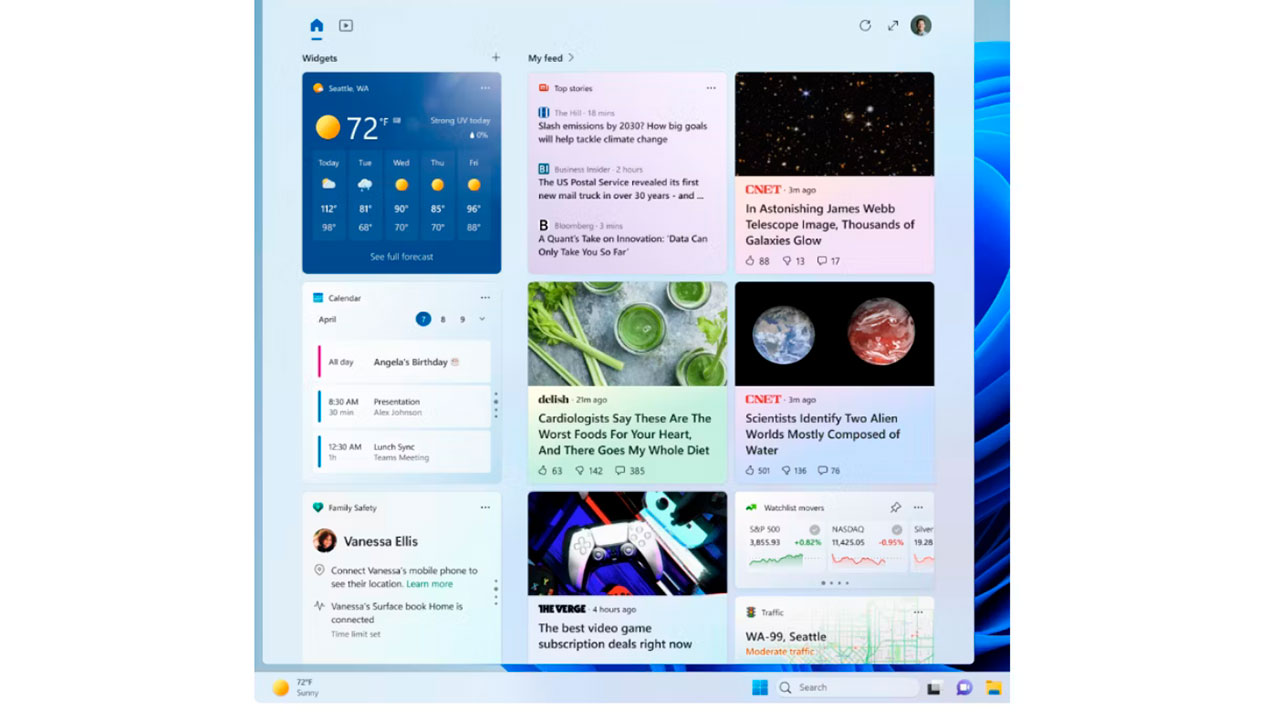Open Family Safety widget more options

click(x=485, y=508)
